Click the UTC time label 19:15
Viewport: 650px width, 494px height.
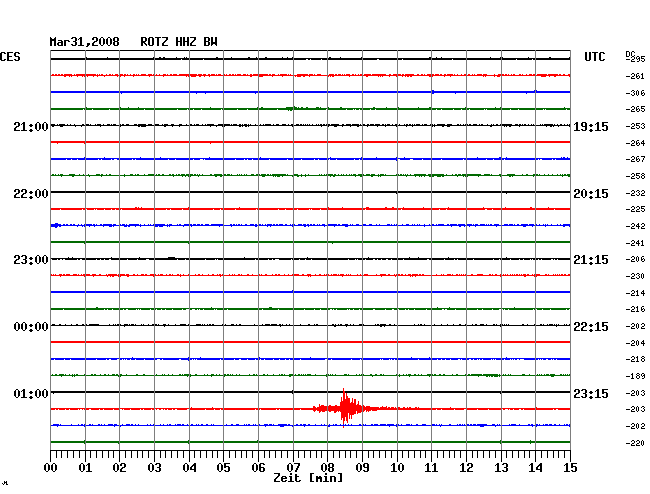point(591,126)
